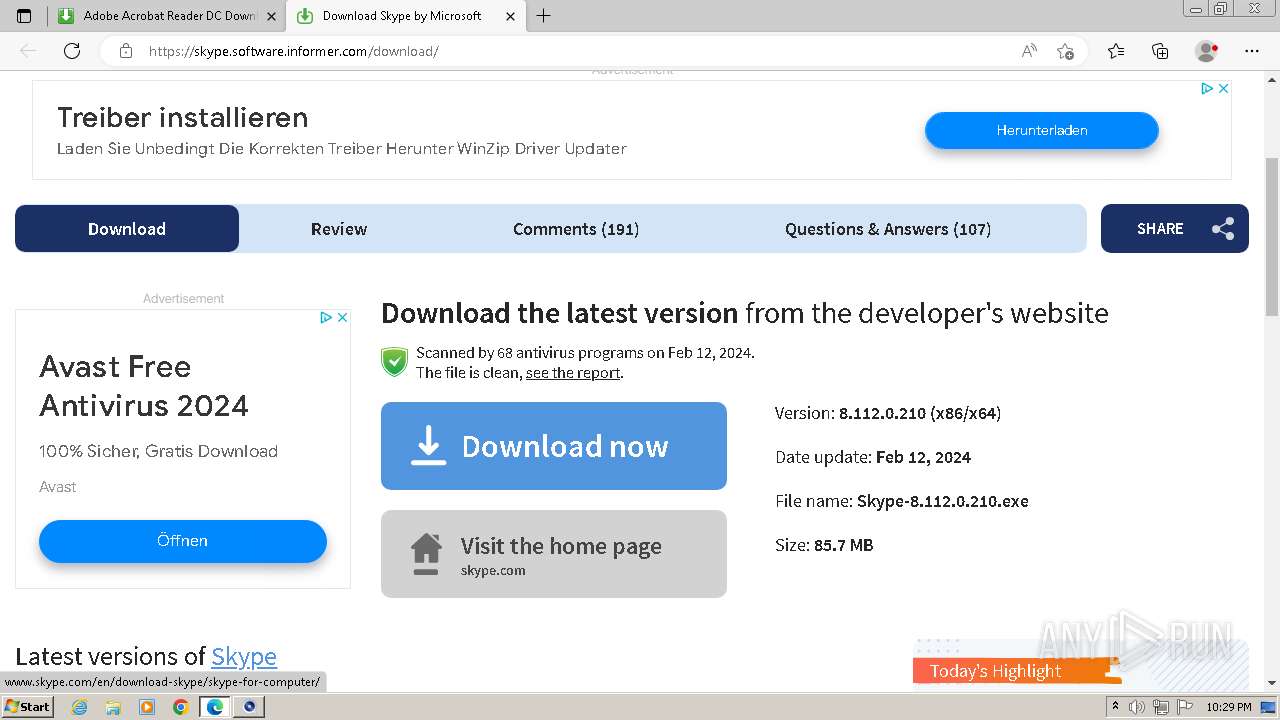1280x720 pixels.
Task: Open the Skype link in Latest versions
Action: [244, 657]
